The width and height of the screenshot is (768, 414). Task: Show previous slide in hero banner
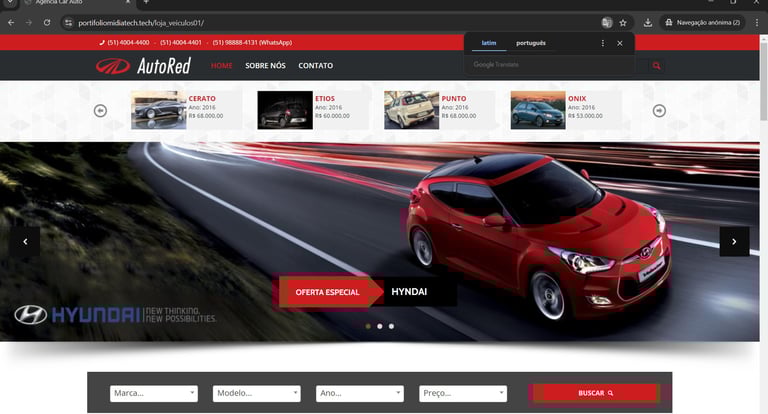pos(25,242)
